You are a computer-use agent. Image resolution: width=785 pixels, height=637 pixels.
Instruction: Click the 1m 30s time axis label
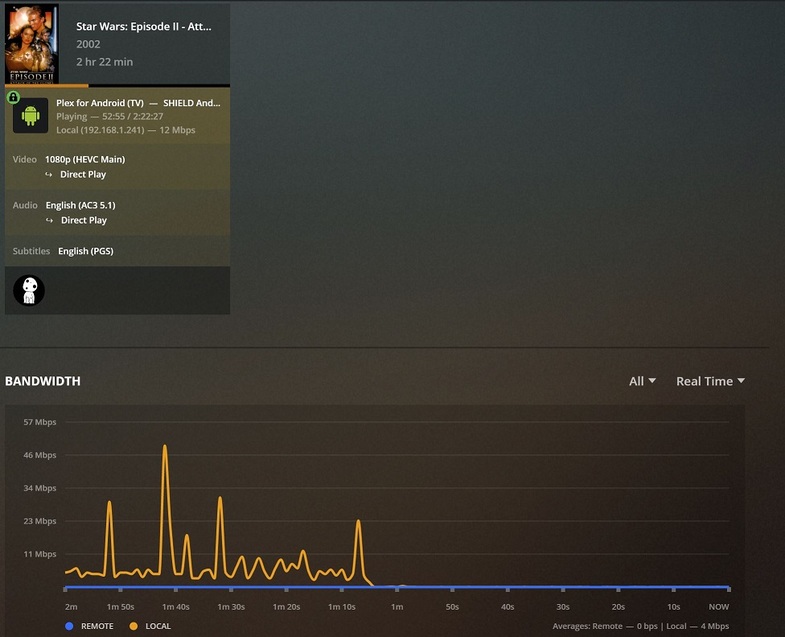point(231,607)
